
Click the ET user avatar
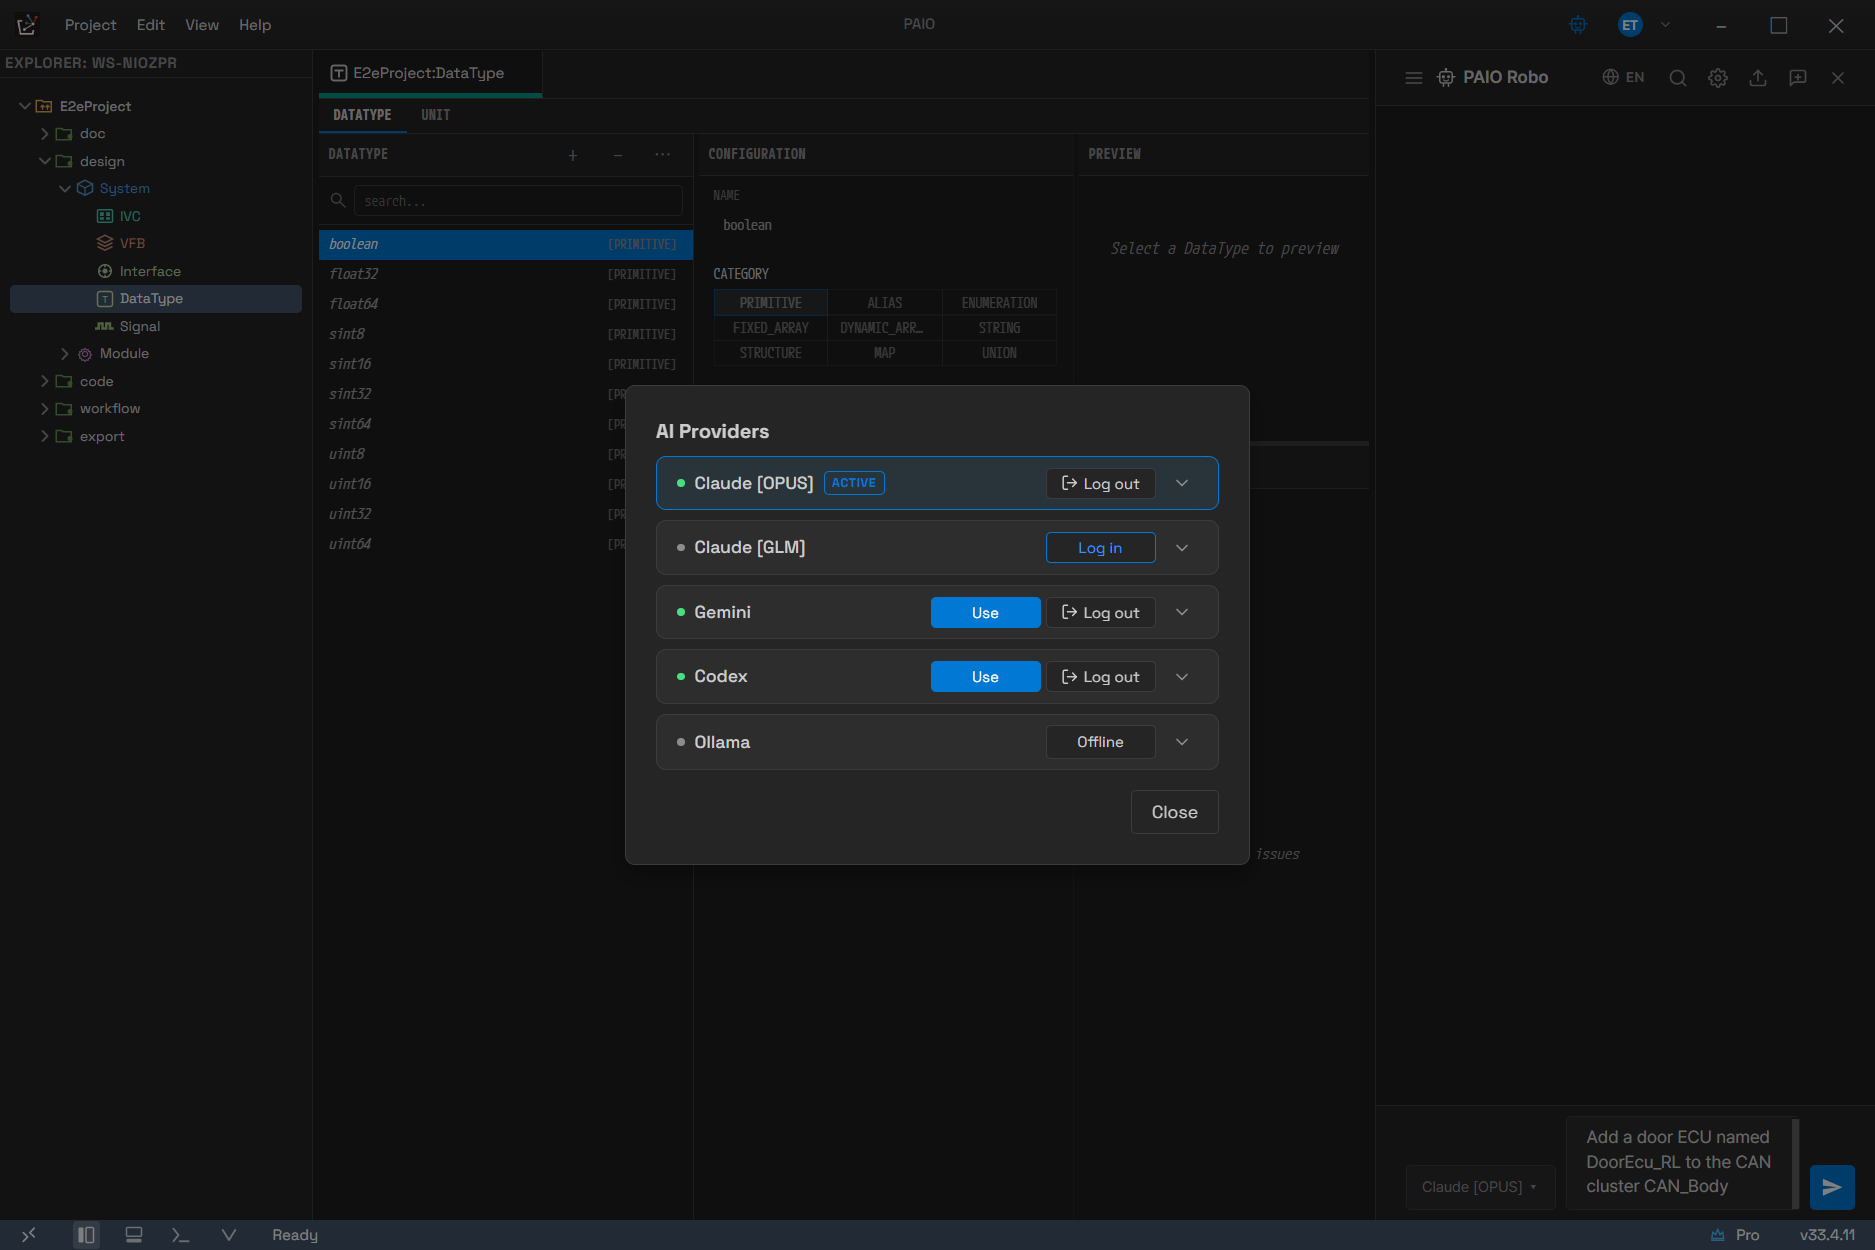[x=1630, y=25]
